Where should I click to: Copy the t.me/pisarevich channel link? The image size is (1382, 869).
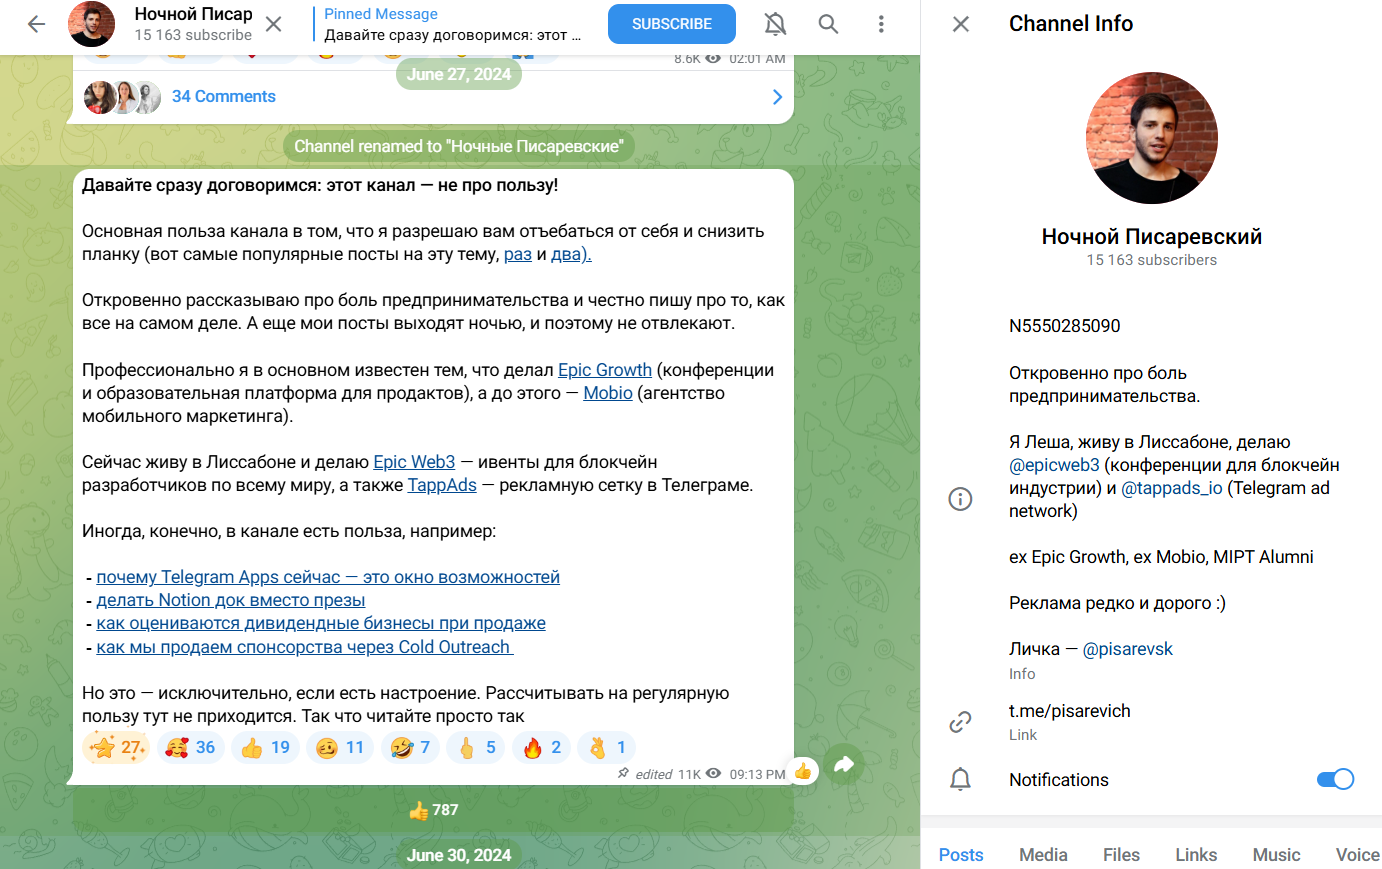(x=1070, y=711)
